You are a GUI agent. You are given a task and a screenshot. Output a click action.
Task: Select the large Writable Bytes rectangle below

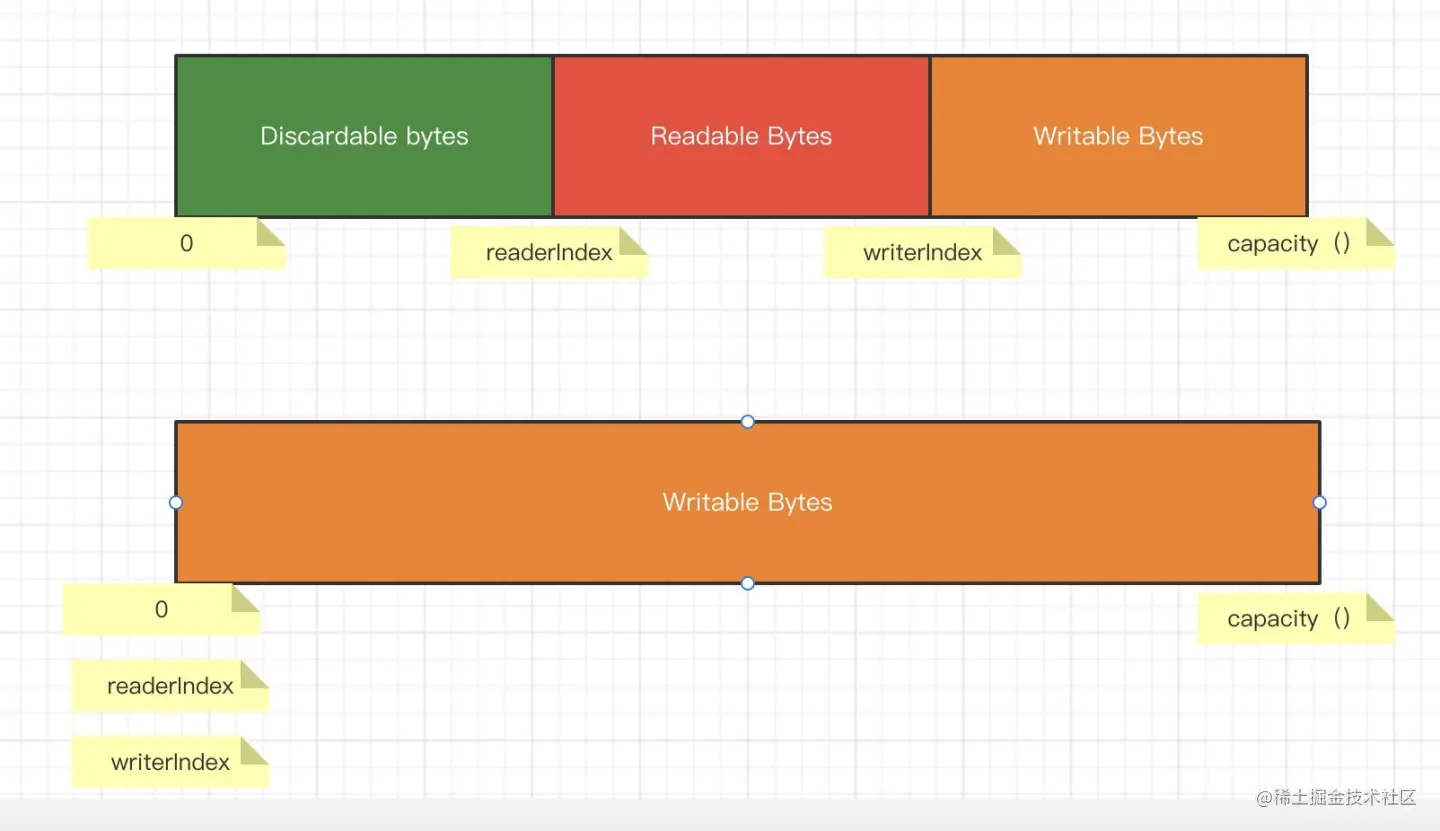[x=747, y=502]
